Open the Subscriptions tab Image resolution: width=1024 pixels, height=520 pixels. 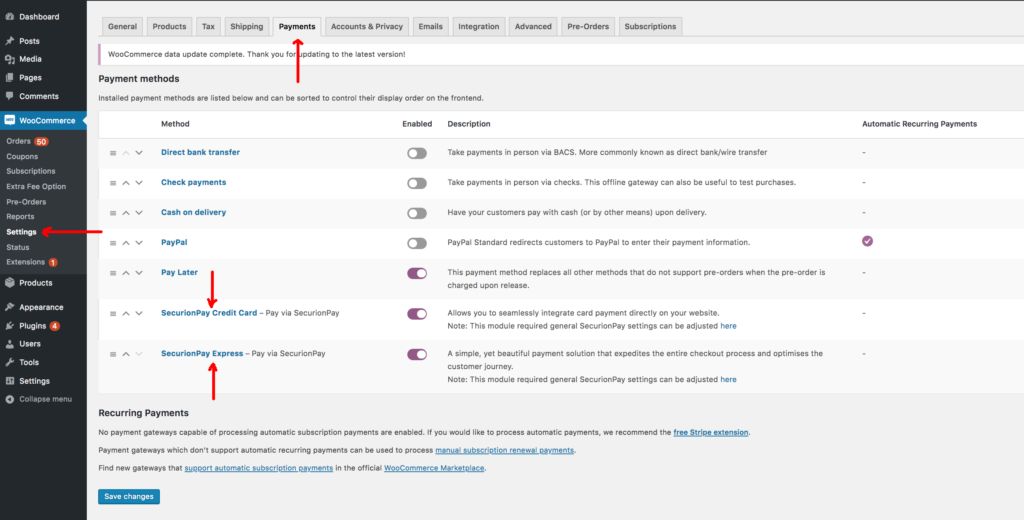[x=650, y=27]
